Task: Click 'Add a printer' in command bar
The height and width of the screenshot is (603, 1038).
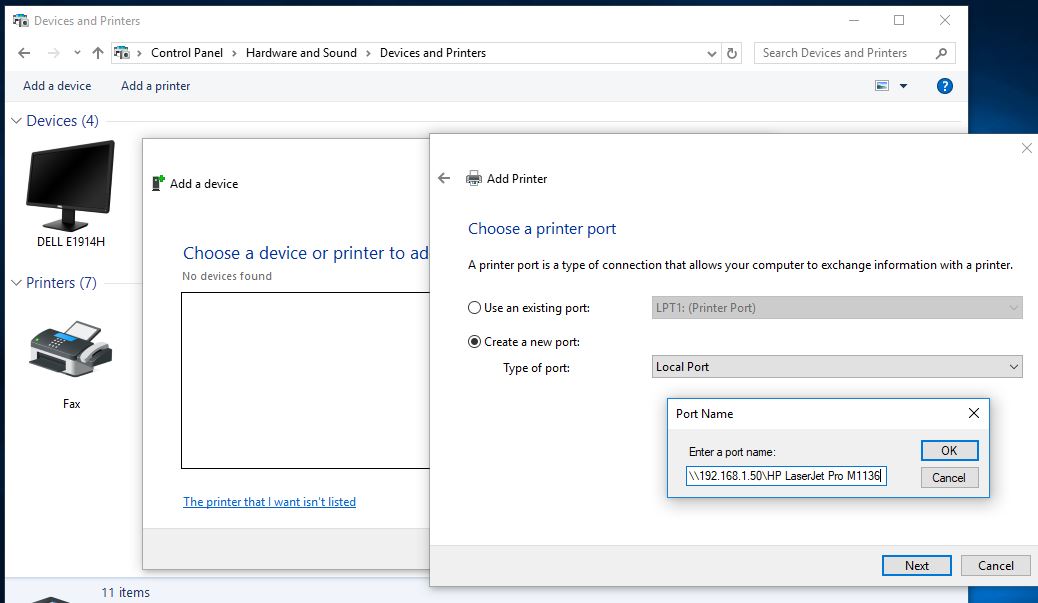Action: [x=155, y=86]
